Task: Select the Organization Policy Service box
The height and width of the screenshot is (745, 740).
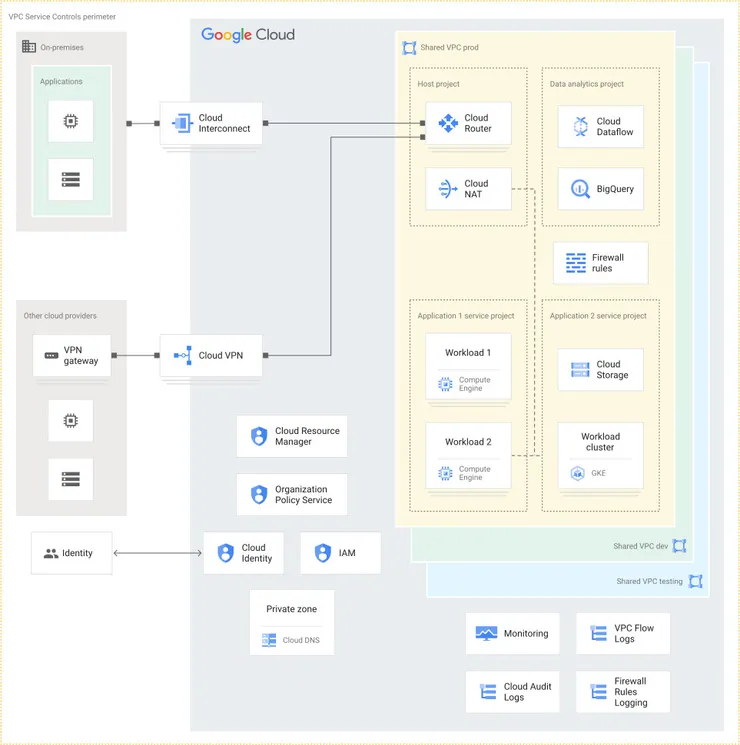Action: [292, 495]
